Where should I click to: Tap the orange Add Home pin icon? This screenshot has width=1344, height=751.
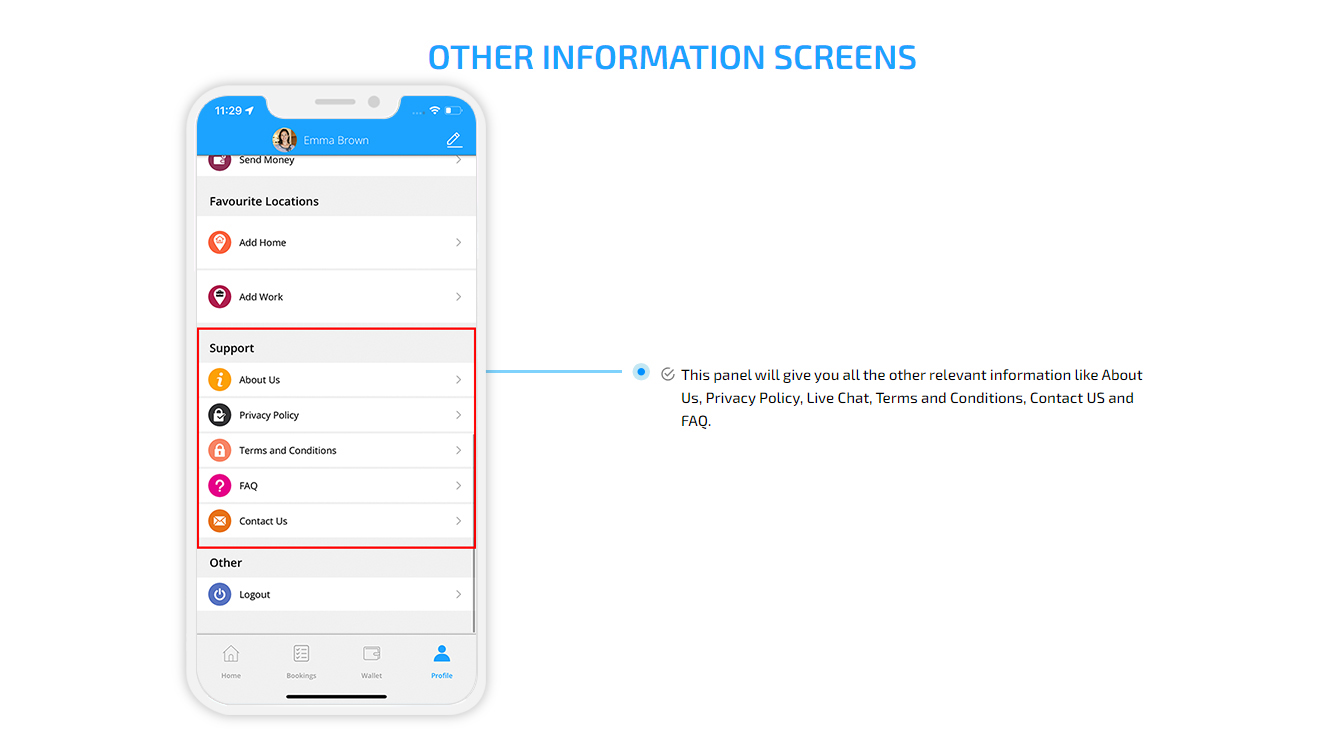(220, 242)
